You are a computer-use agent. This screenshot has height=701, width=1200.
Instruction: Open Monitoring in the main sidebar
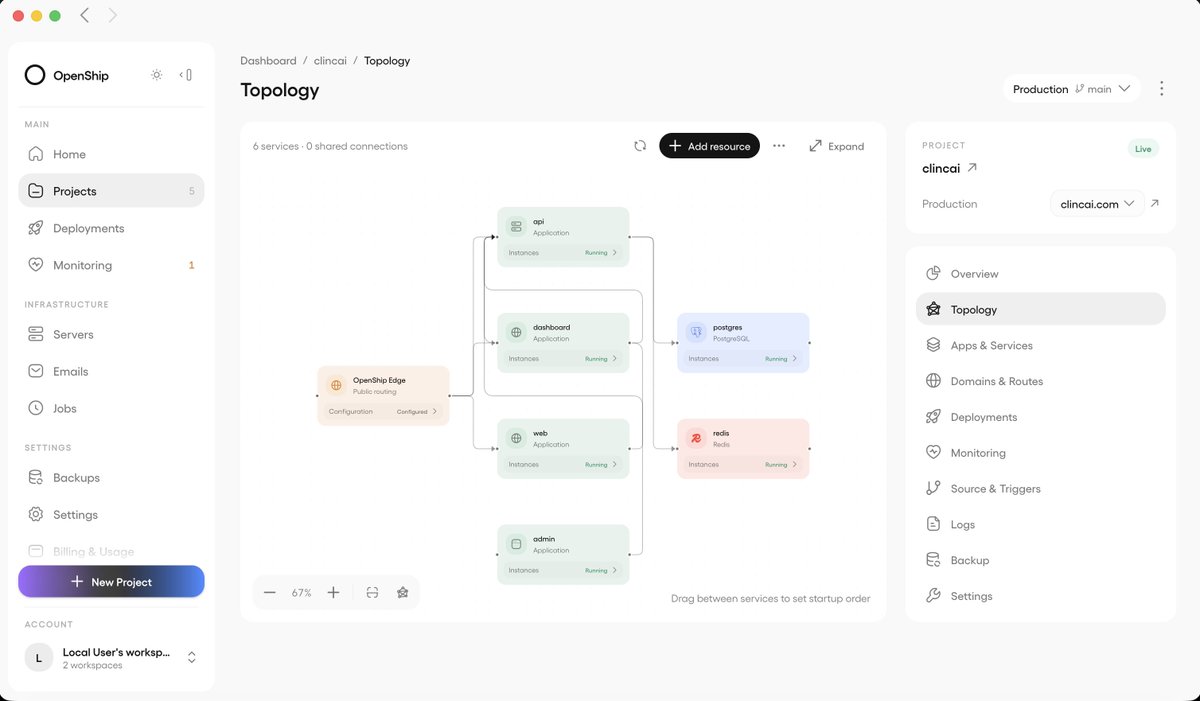point(111,265)
